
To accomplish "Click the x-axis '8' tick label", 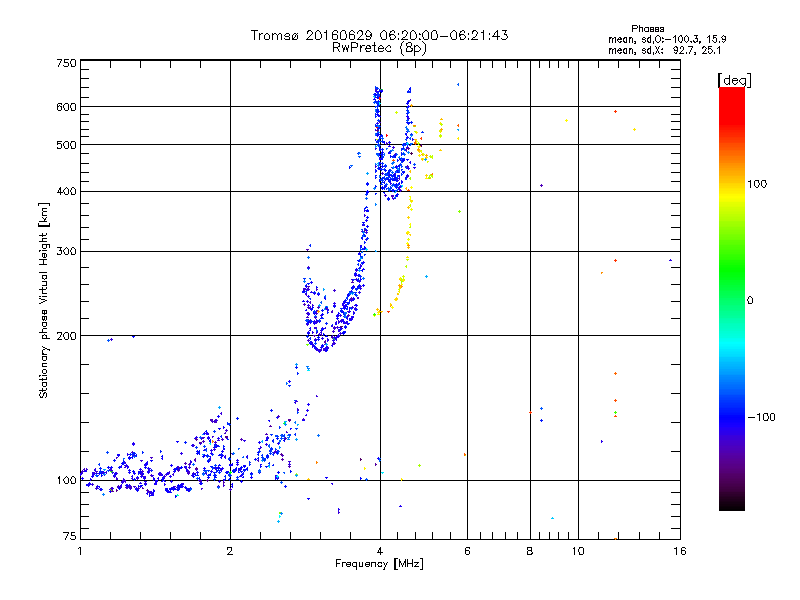I will pyautogui.click(x=530, y=551).
